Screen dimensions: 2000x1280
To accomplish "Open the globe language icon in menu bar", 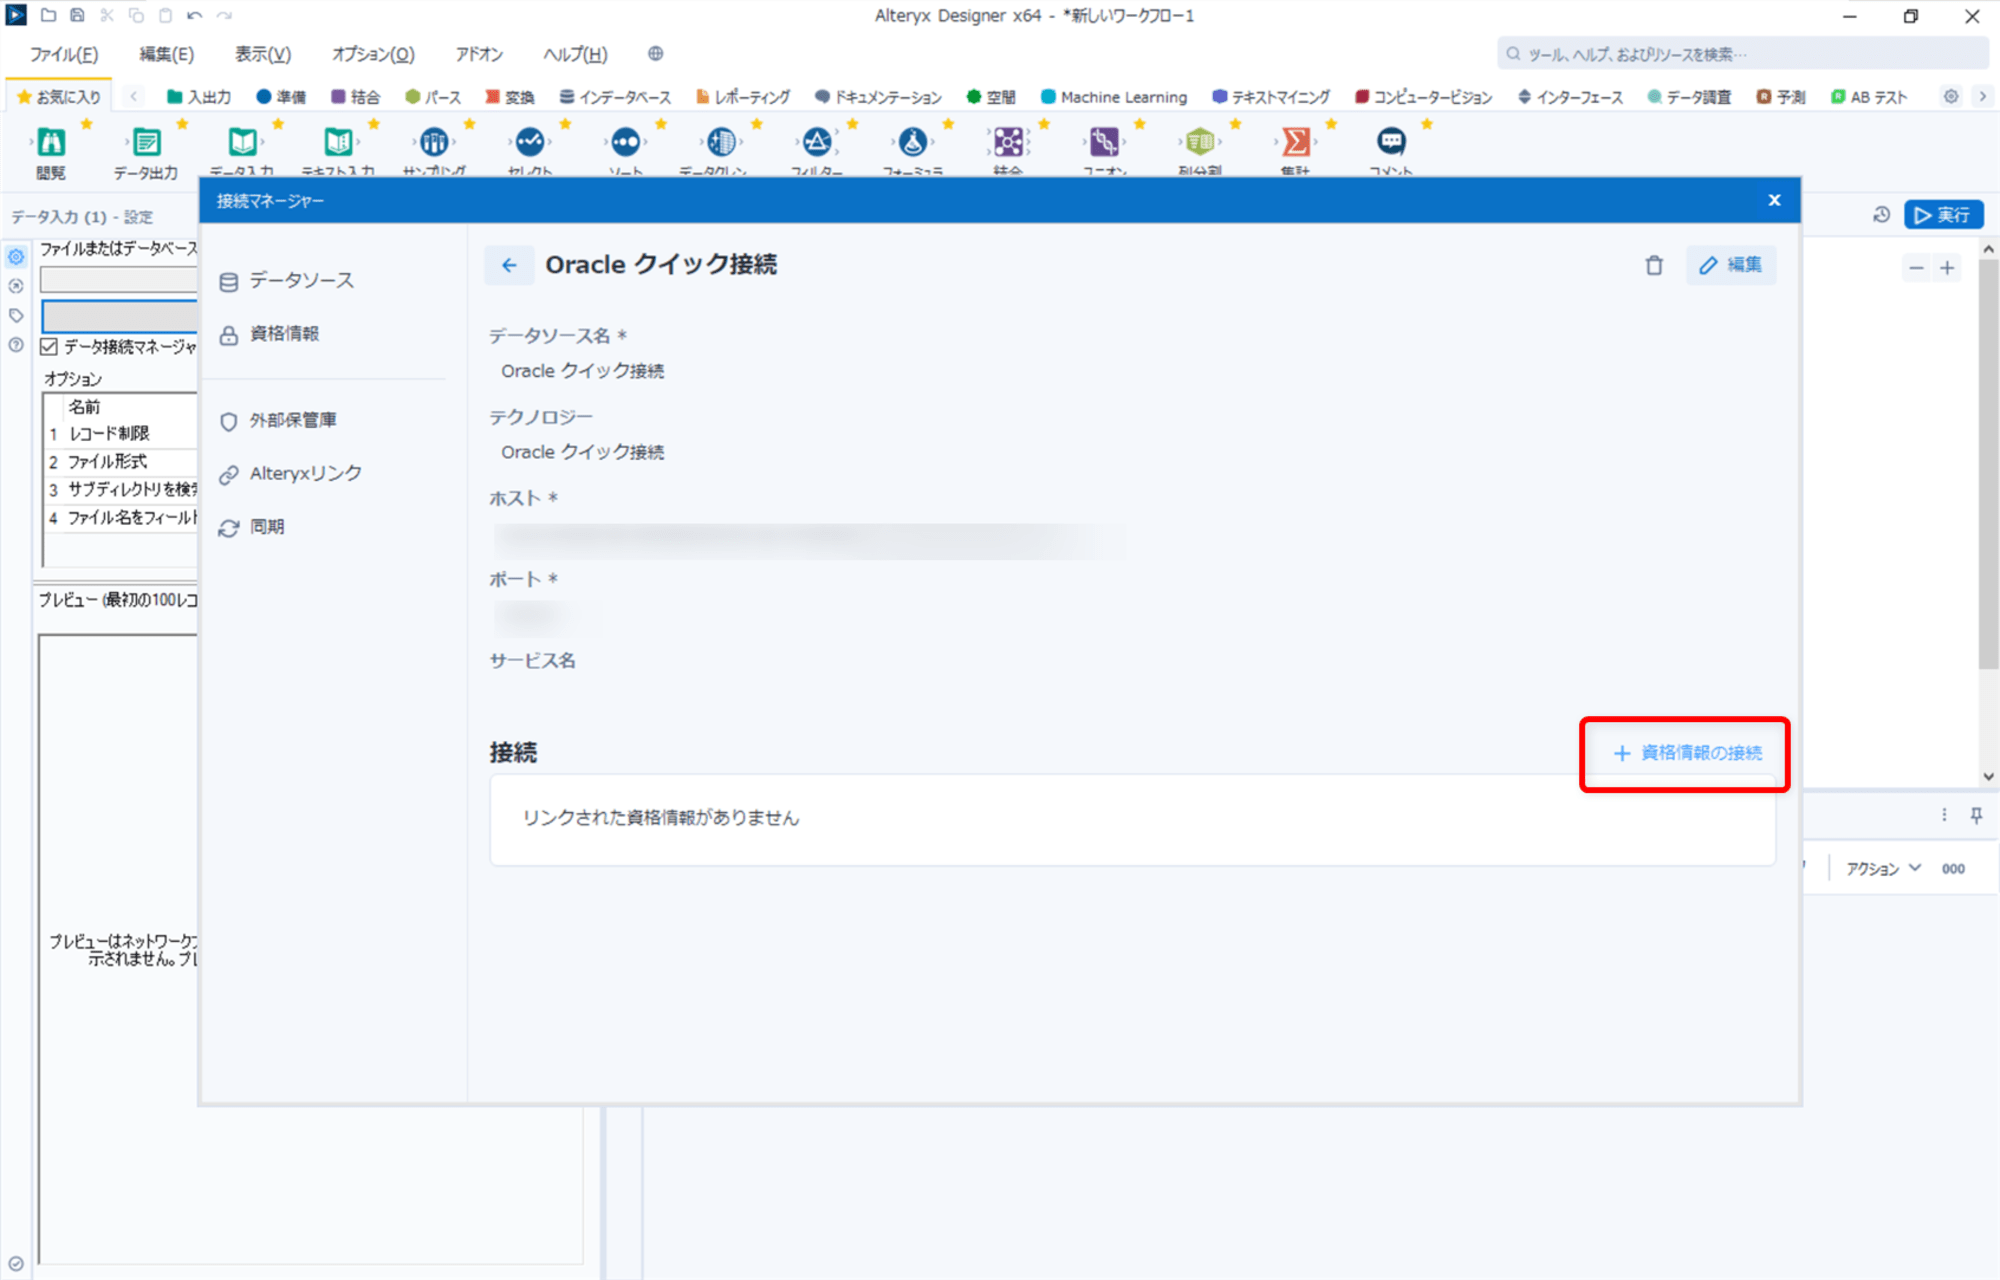I will 655,54.
